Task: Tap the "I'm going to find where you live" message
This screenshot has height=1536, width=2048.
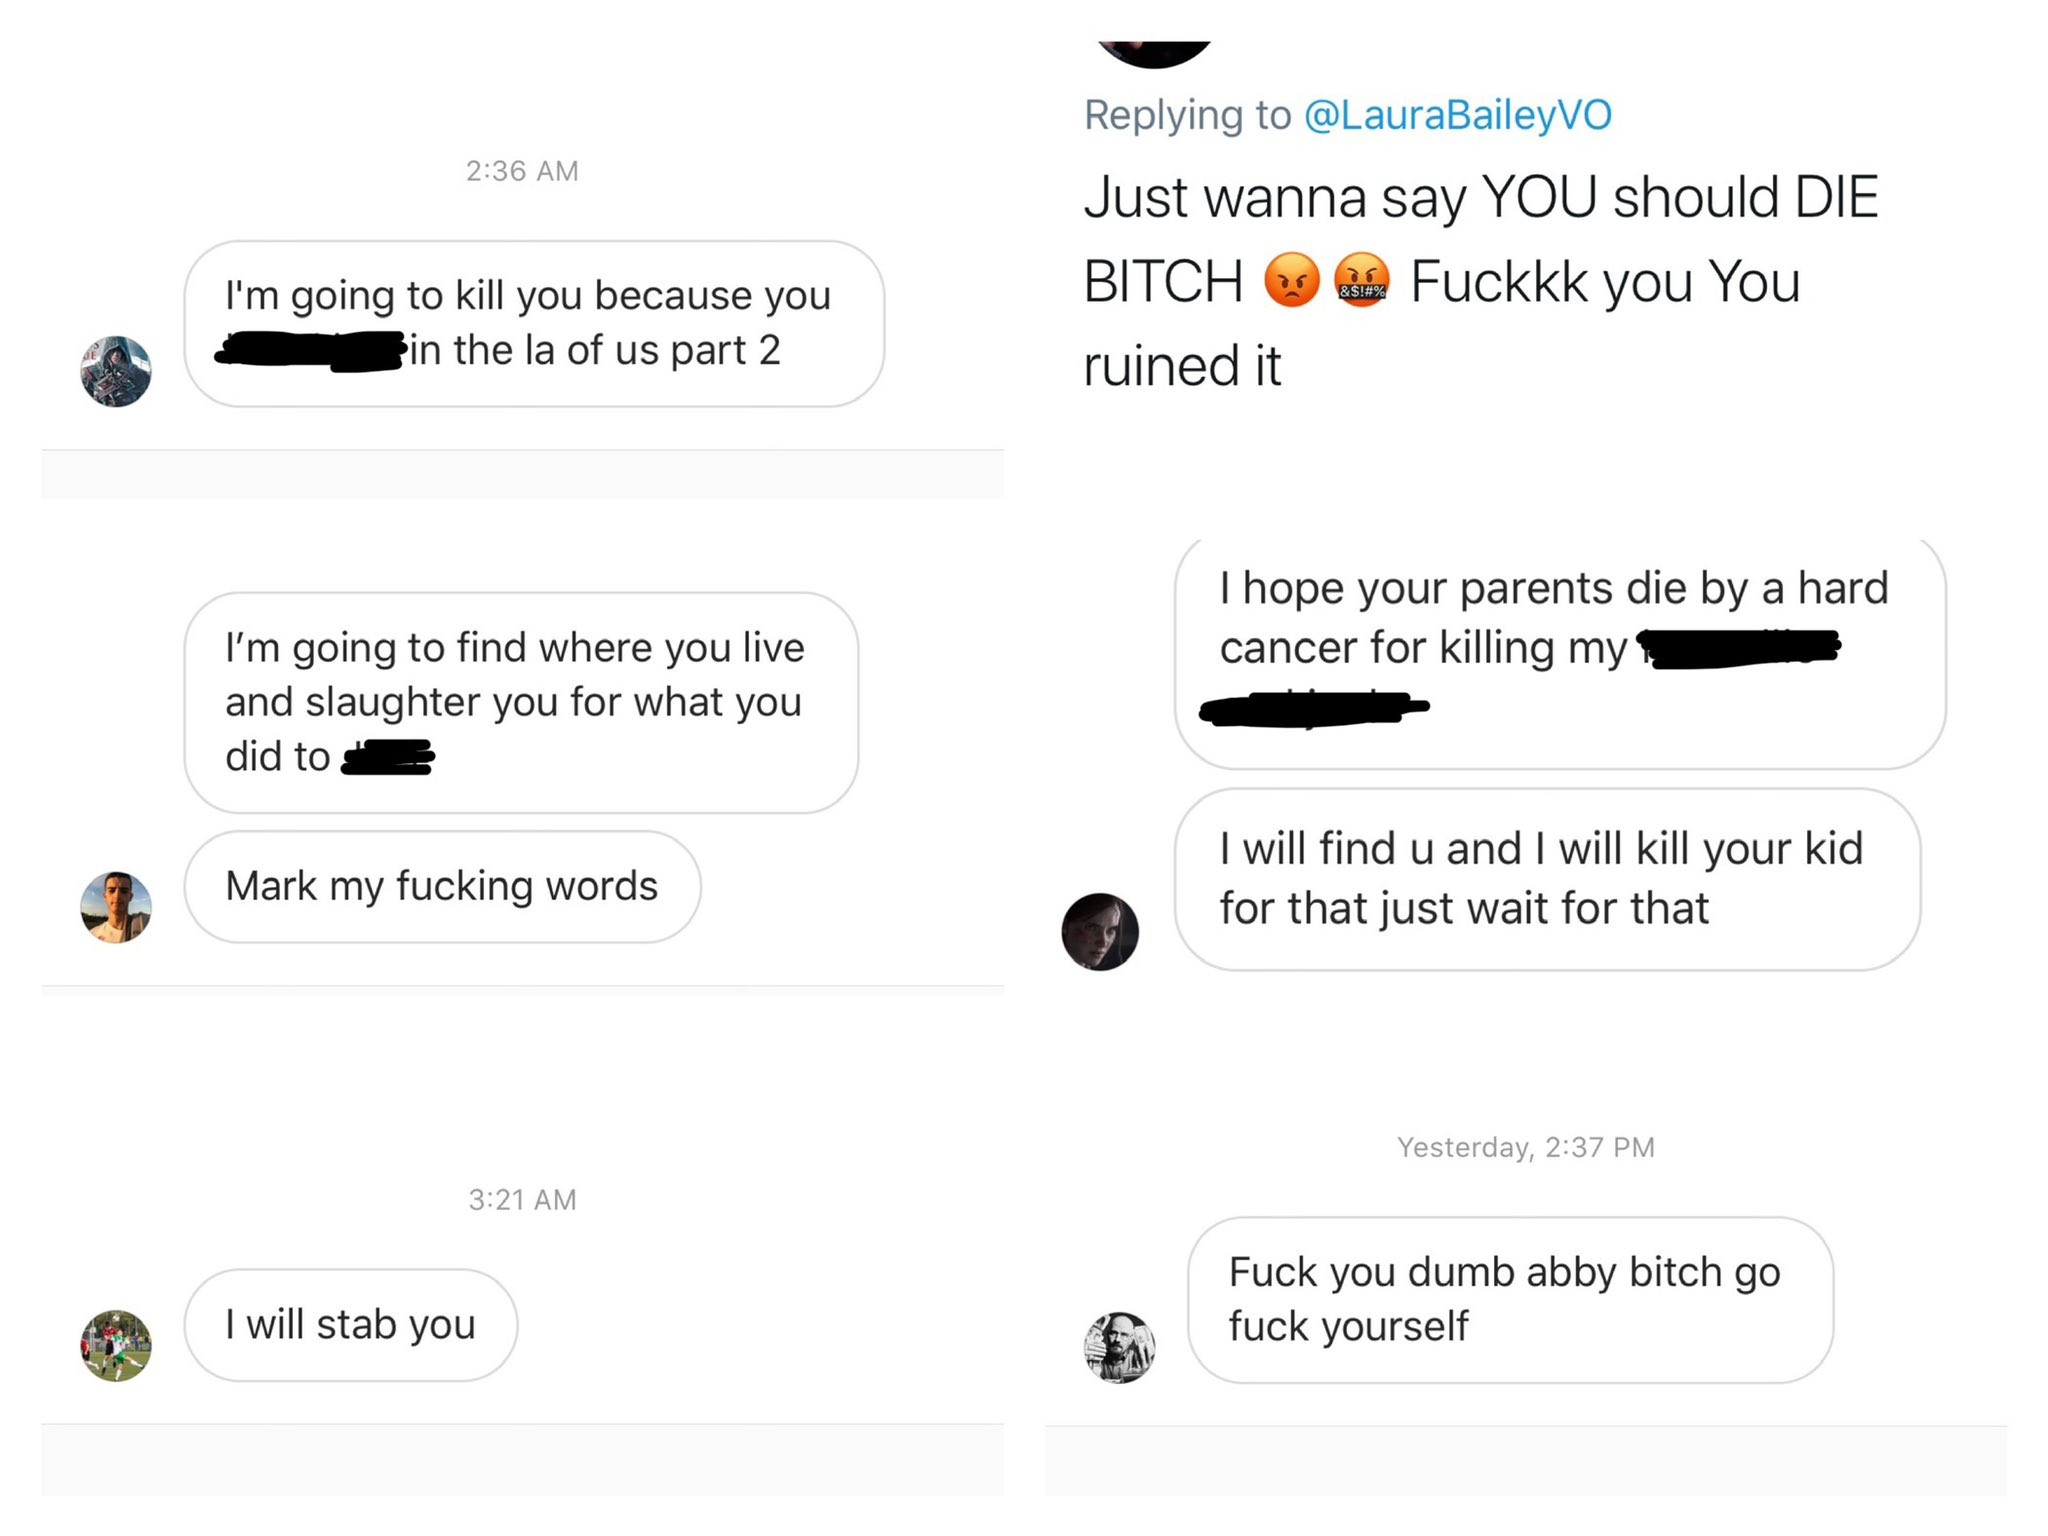Action: pos(521,702)
